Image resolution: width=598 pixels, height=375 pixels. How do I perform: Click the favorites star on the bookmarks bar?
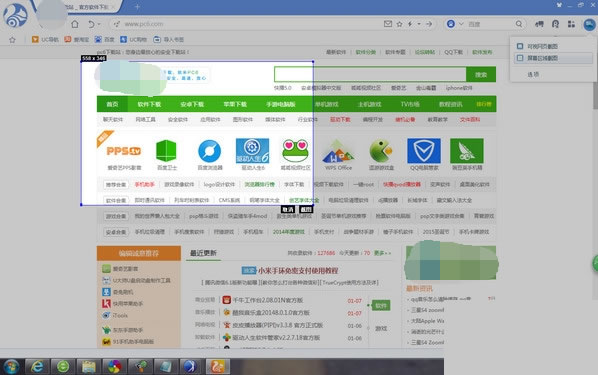(x=12, y=40)
